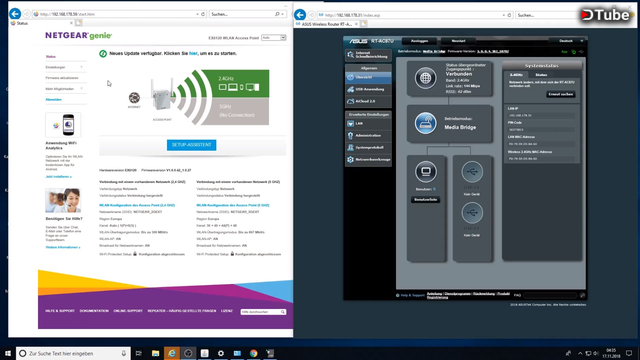This screenshot has width=640, height=360.
Task: Click Abmelden in the Netgear sidebar
Action: click(x=53, y=100)
